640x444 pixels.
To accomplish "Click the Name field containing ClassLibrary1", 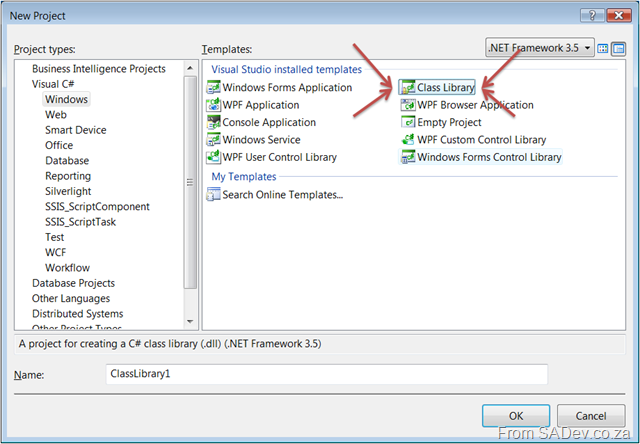I will point(327,374).
